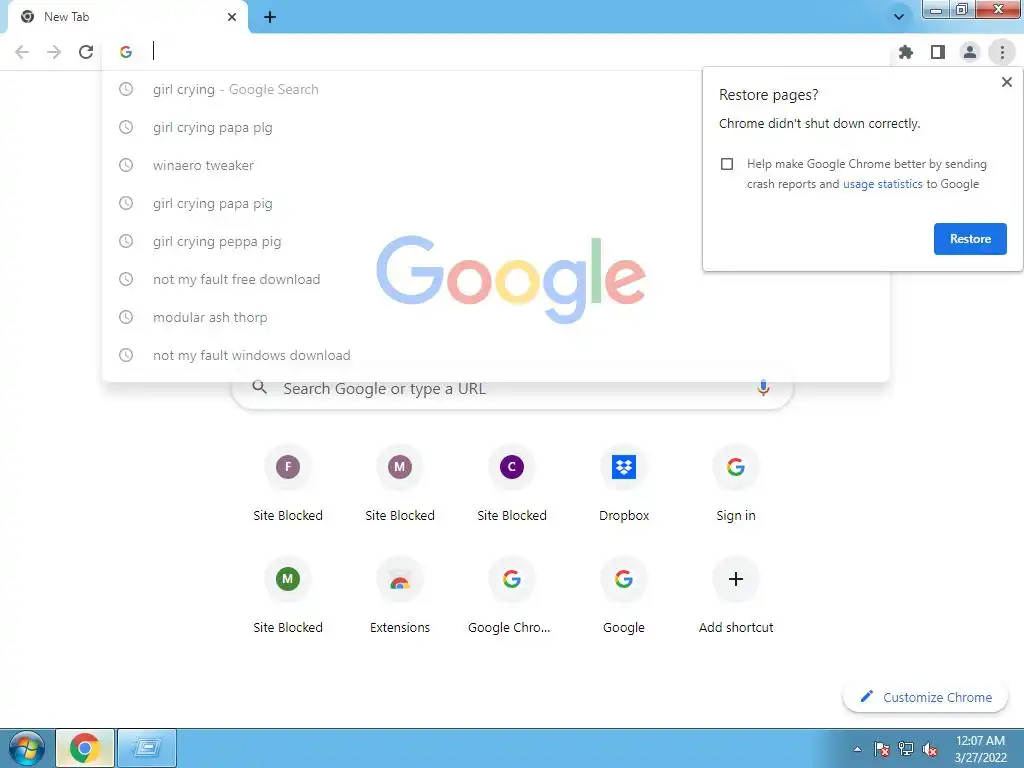Select the New Tab tab
The height and width of the screenshot is (768, 1024).
(128, 17)
